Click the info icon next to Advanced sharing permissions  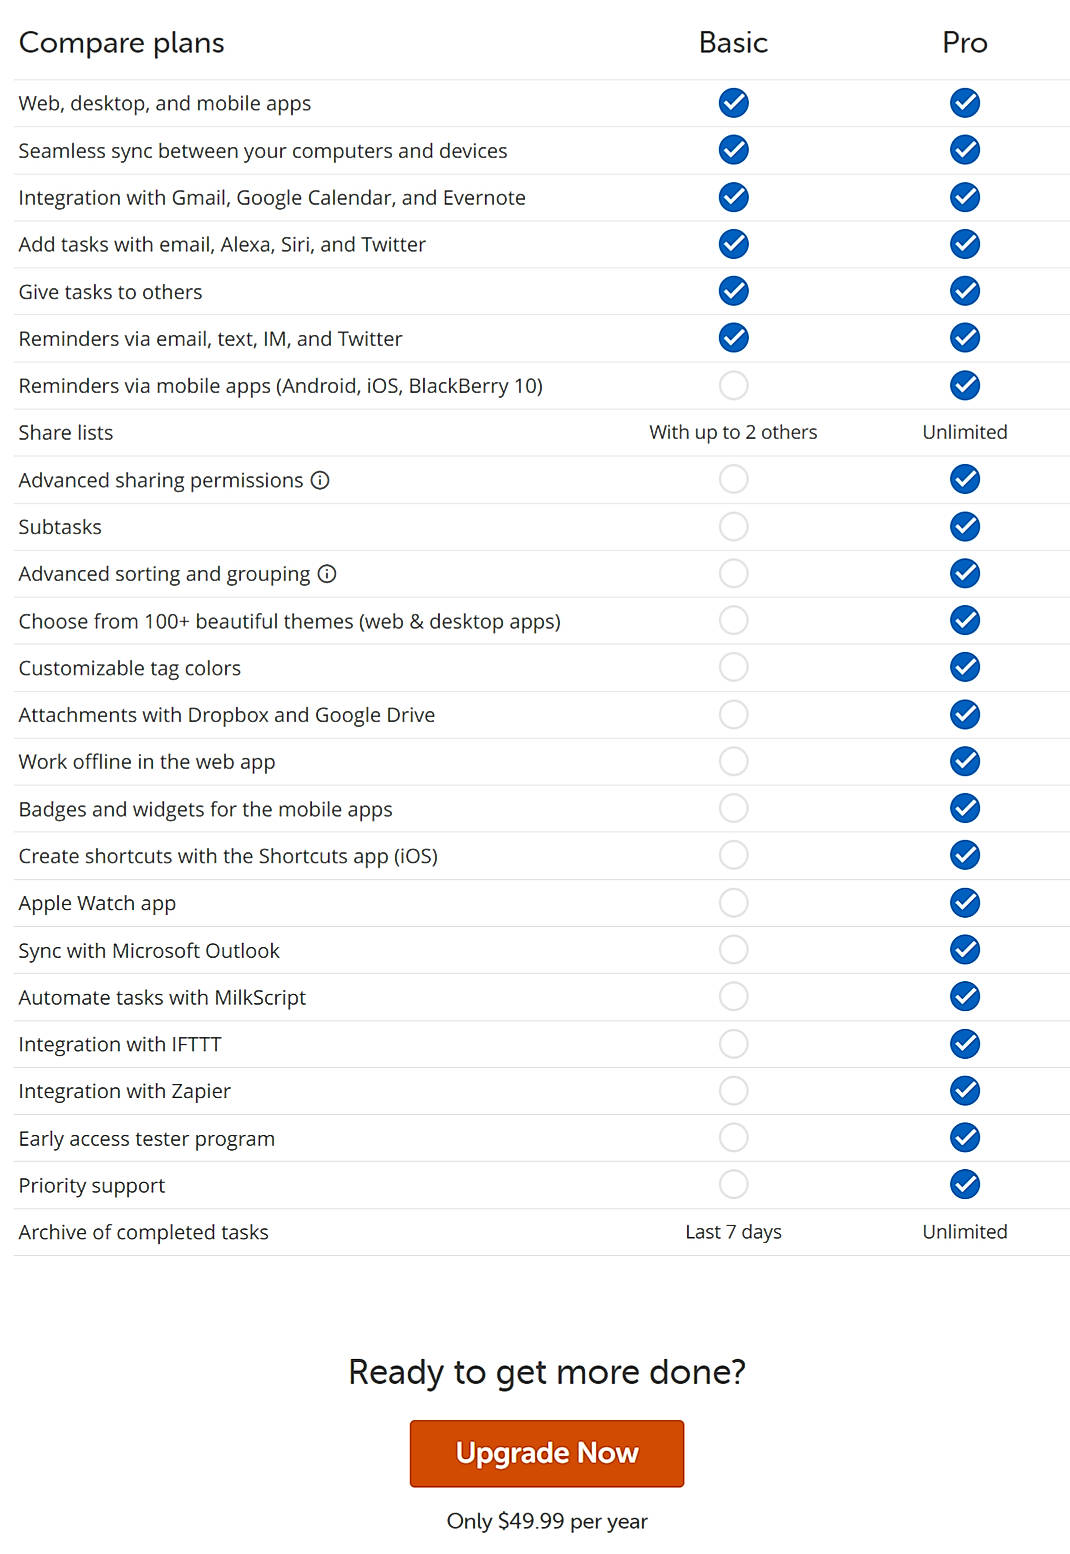pos(318,480)
